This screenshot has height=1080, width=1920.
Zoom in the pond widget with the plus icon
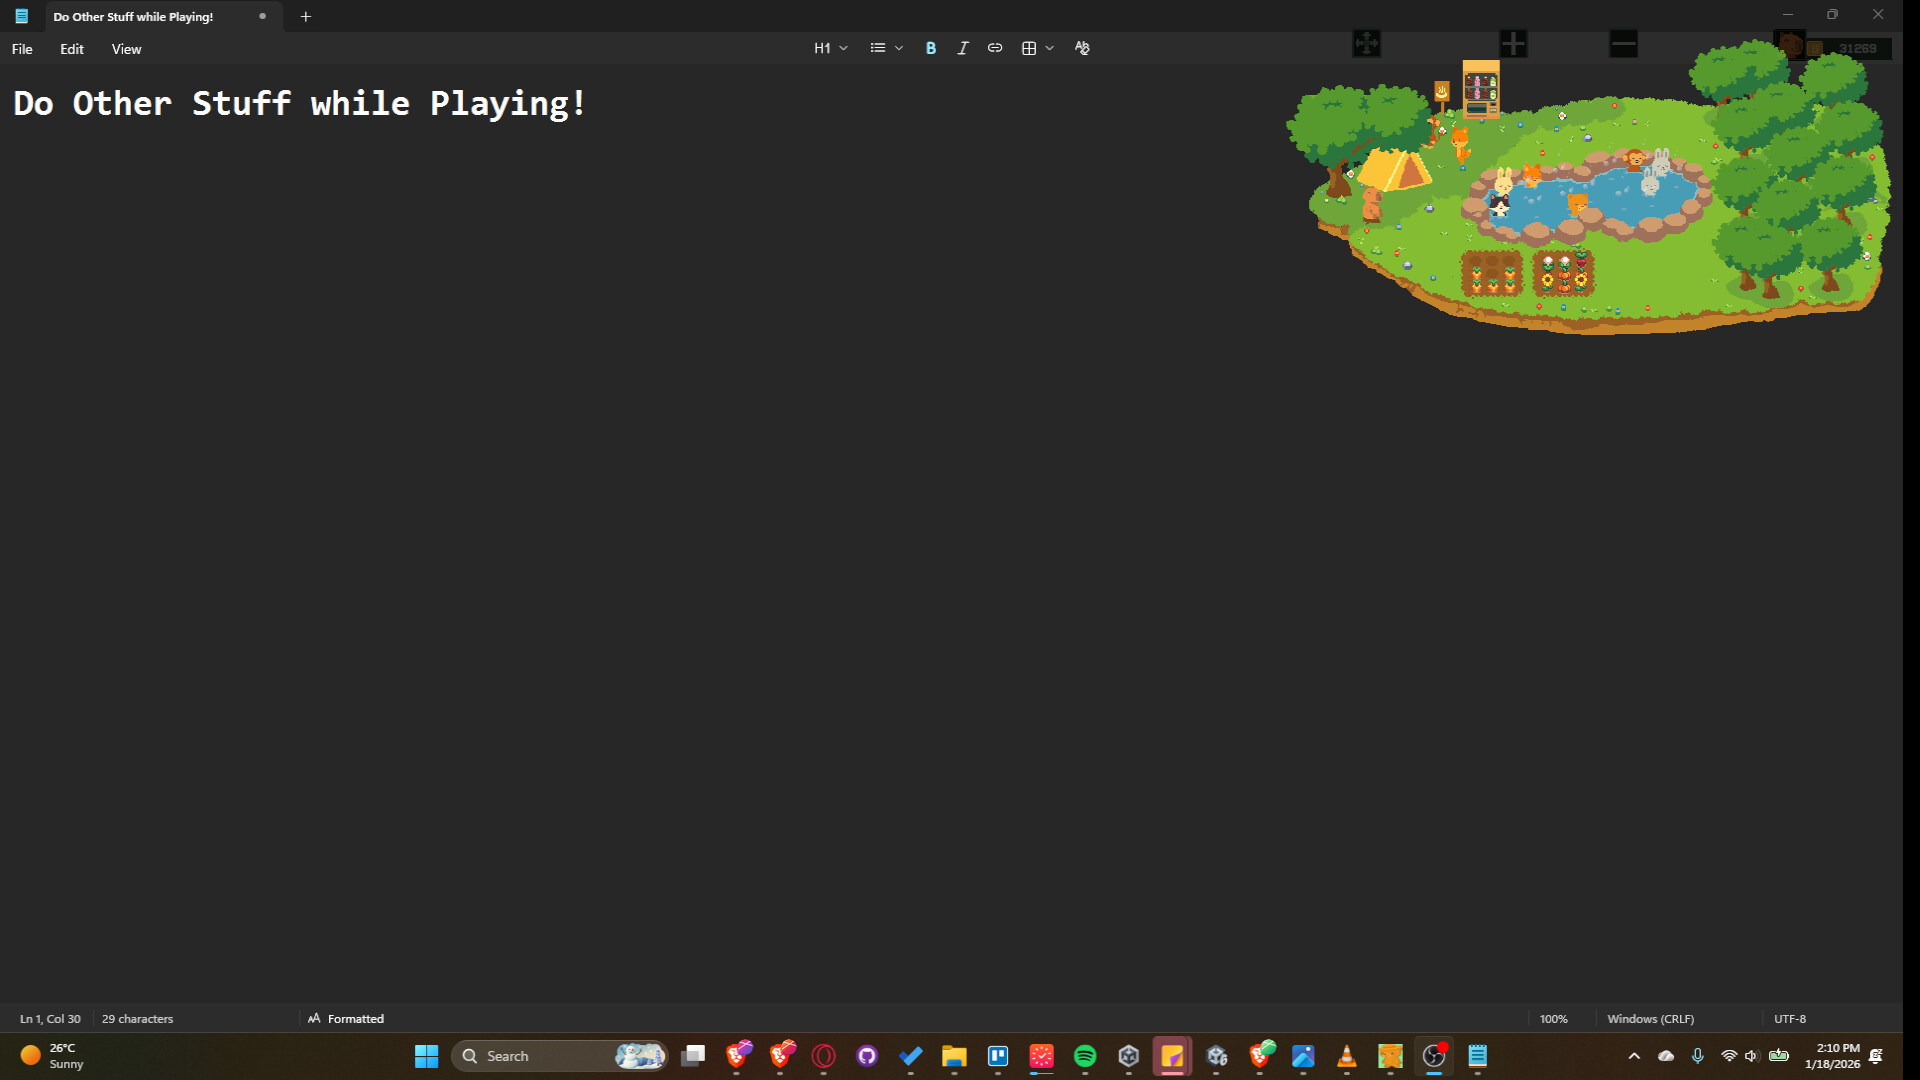[1513, 44]
